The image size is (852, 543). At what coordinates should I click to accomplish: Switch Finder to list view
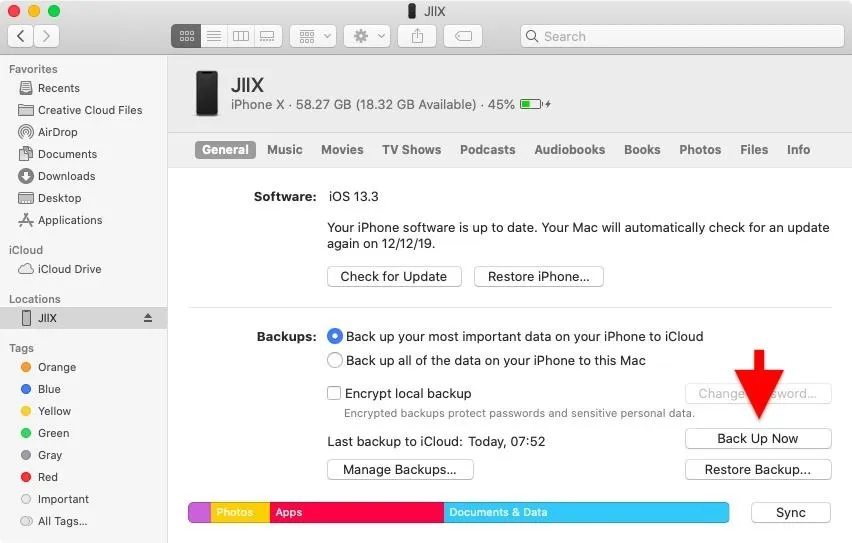click(x=214, y=36)
